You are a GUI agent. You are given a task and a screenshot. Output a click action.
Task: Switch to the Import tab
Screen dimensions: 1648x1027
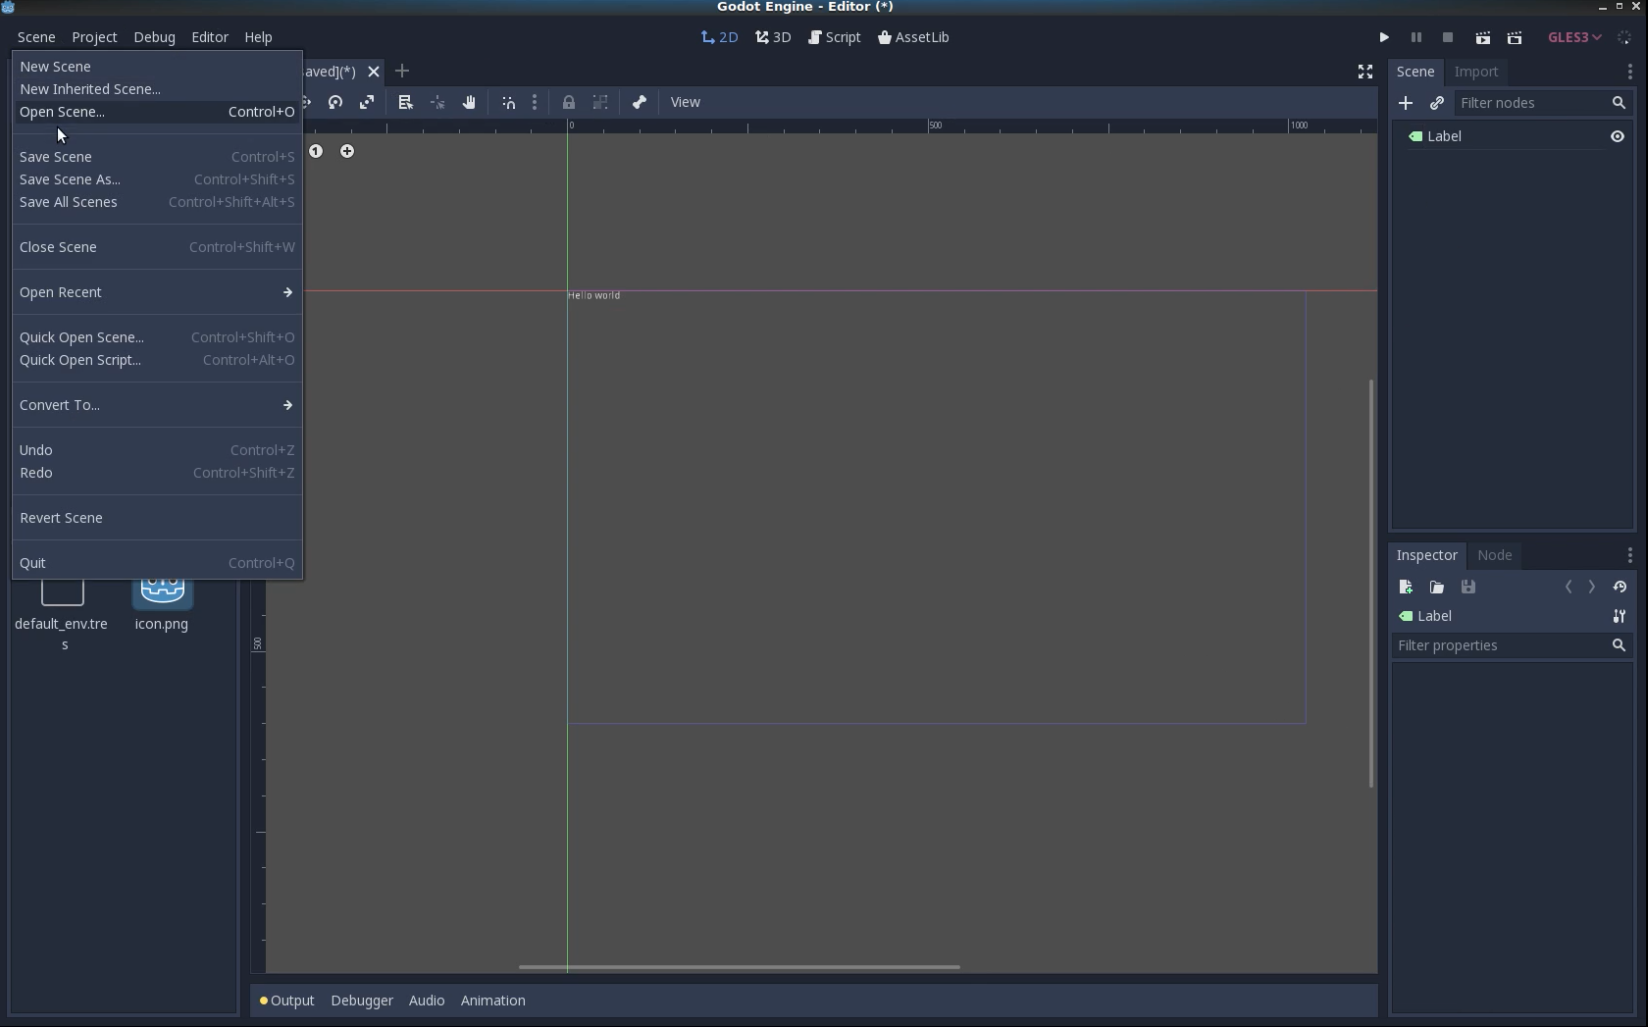coord(1475,72)
